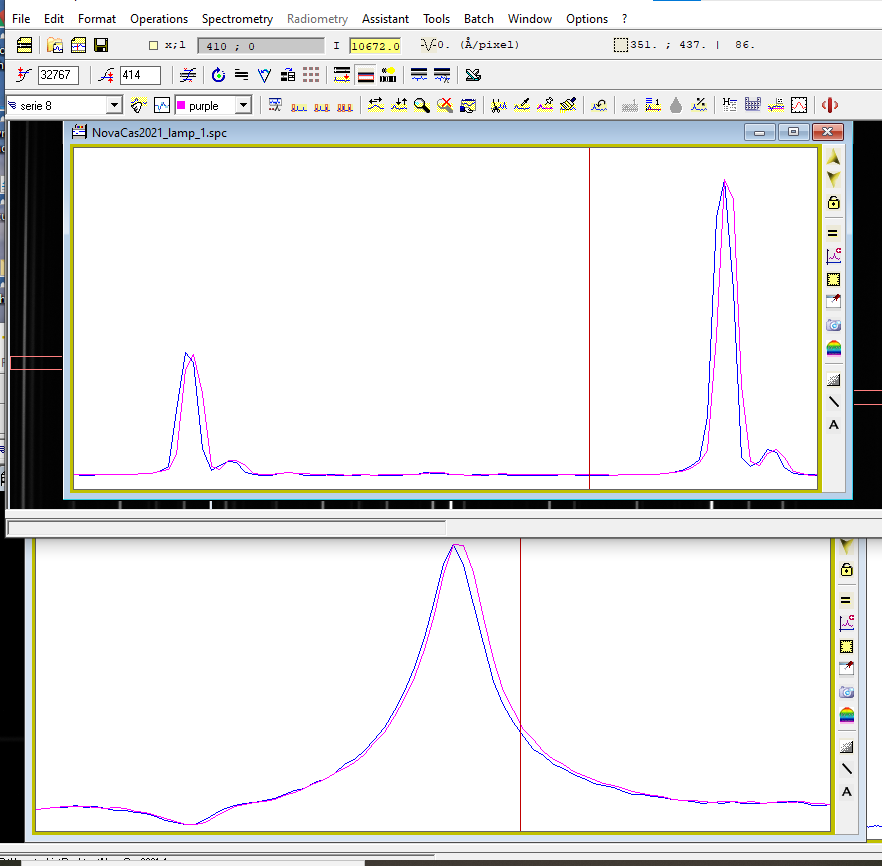Click the red symmetry icon at toolbar end

pyautogui.click(x=829, y=105)
